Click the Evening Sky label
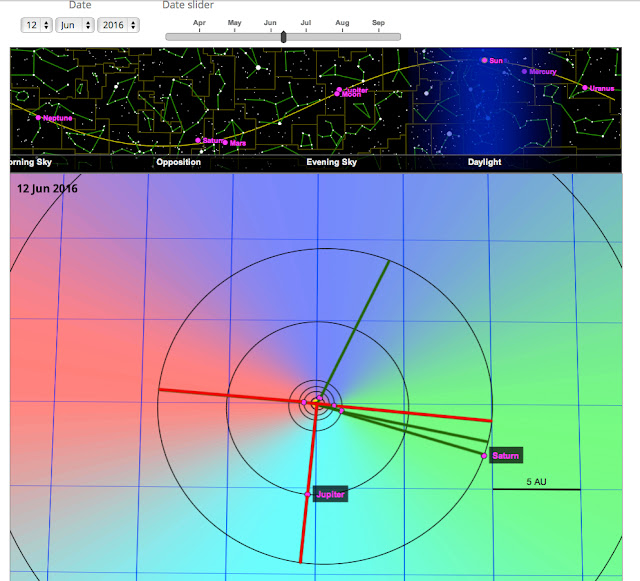640x581 pixels. point(331,162)
